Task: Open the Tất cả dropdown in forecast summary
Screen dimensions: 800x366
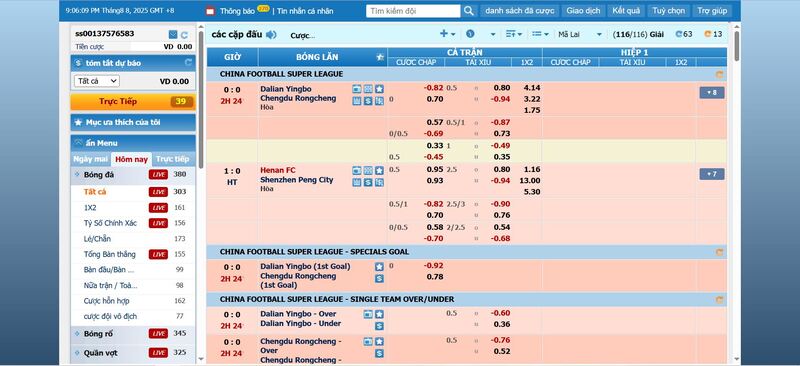Action: pos(97,81)
